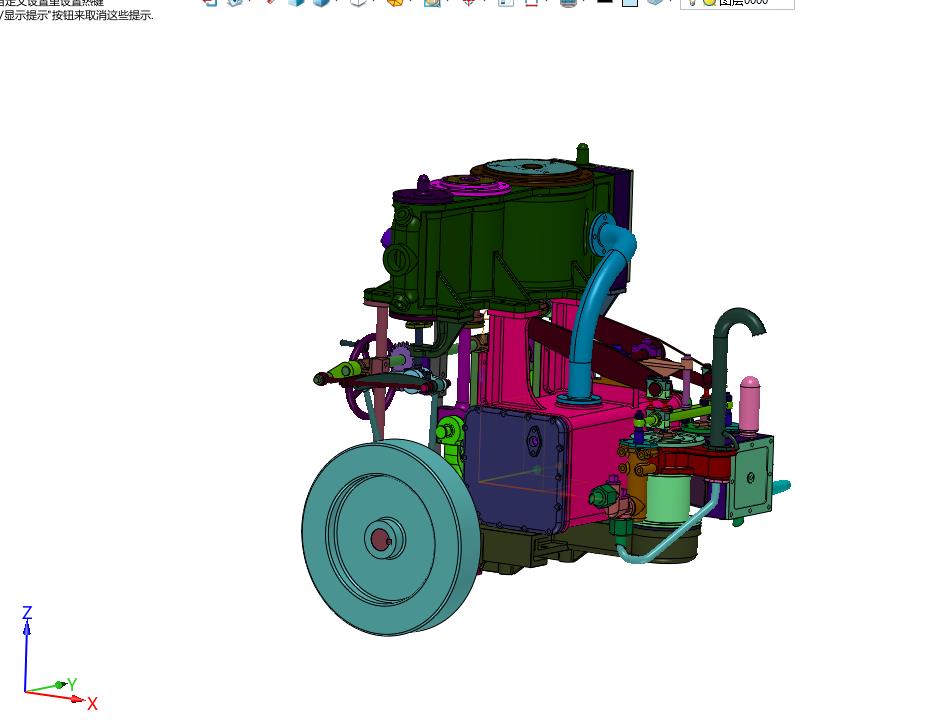Viewport: 931px width, 726px height.
Task: Open the 图层0000 layer dropdown
Action: pos(737,3)
